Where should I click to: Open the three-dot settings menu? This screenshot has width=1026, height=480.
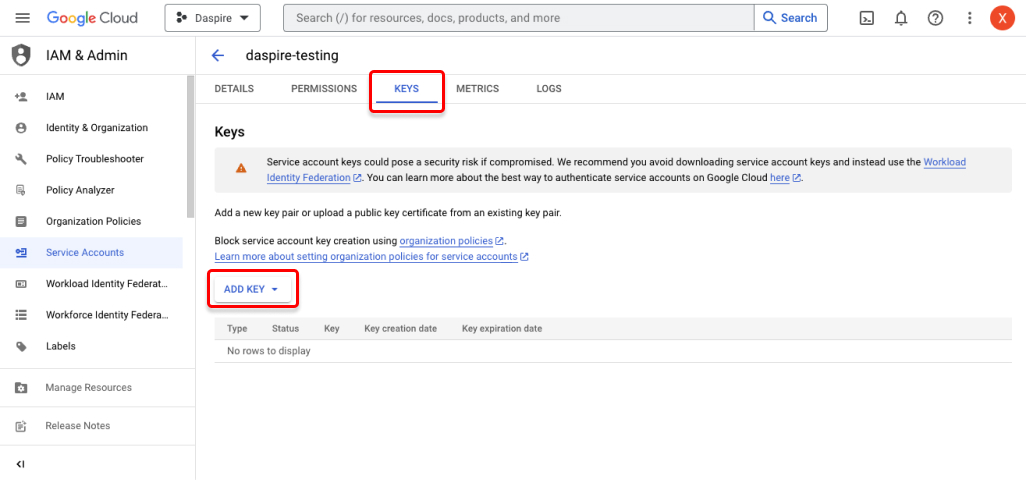click(970, 18)
